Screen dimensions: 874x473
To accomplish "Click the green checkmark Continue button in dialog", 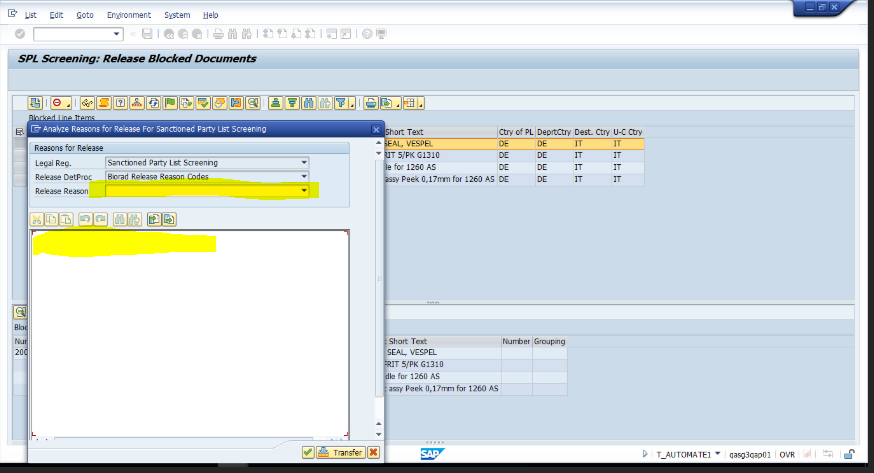I will (x=308, y=452).
